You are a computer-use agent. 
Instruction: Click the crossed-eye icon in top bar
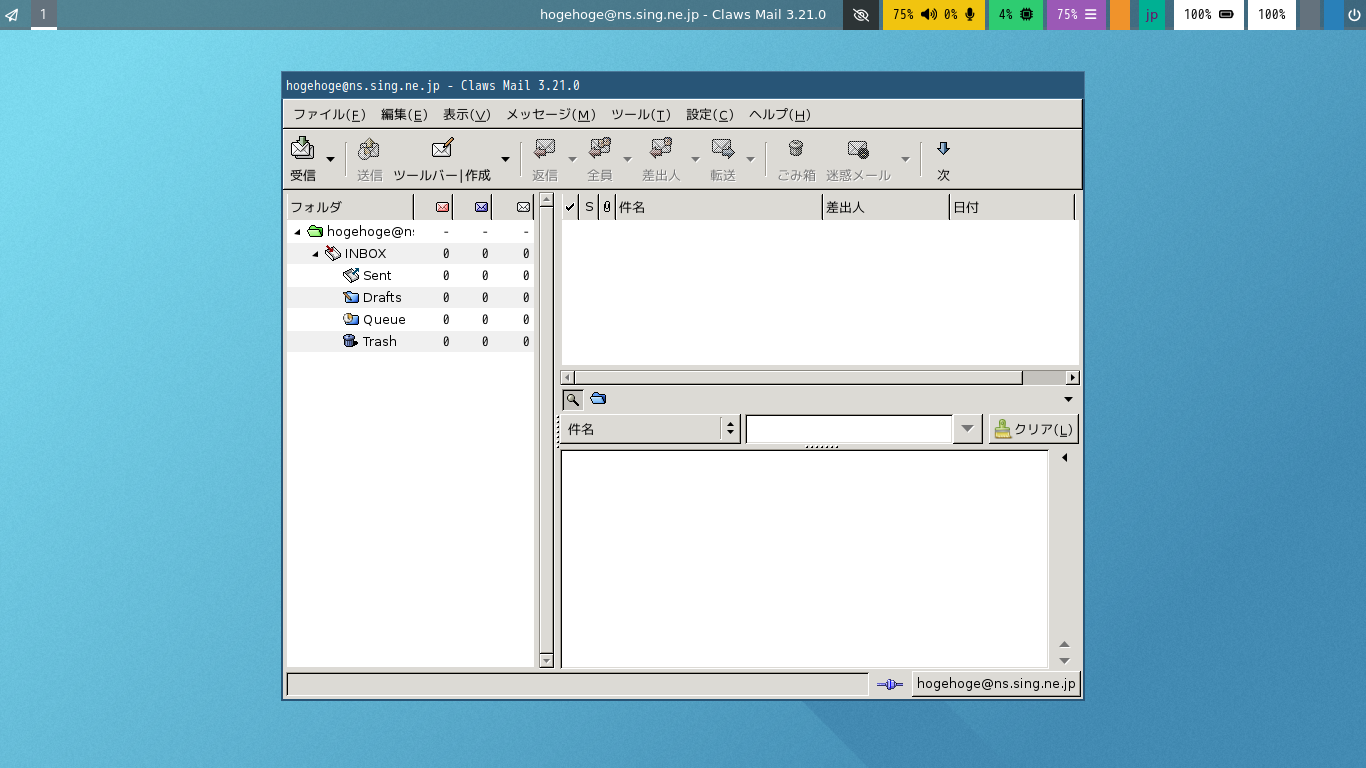(861, 15)
